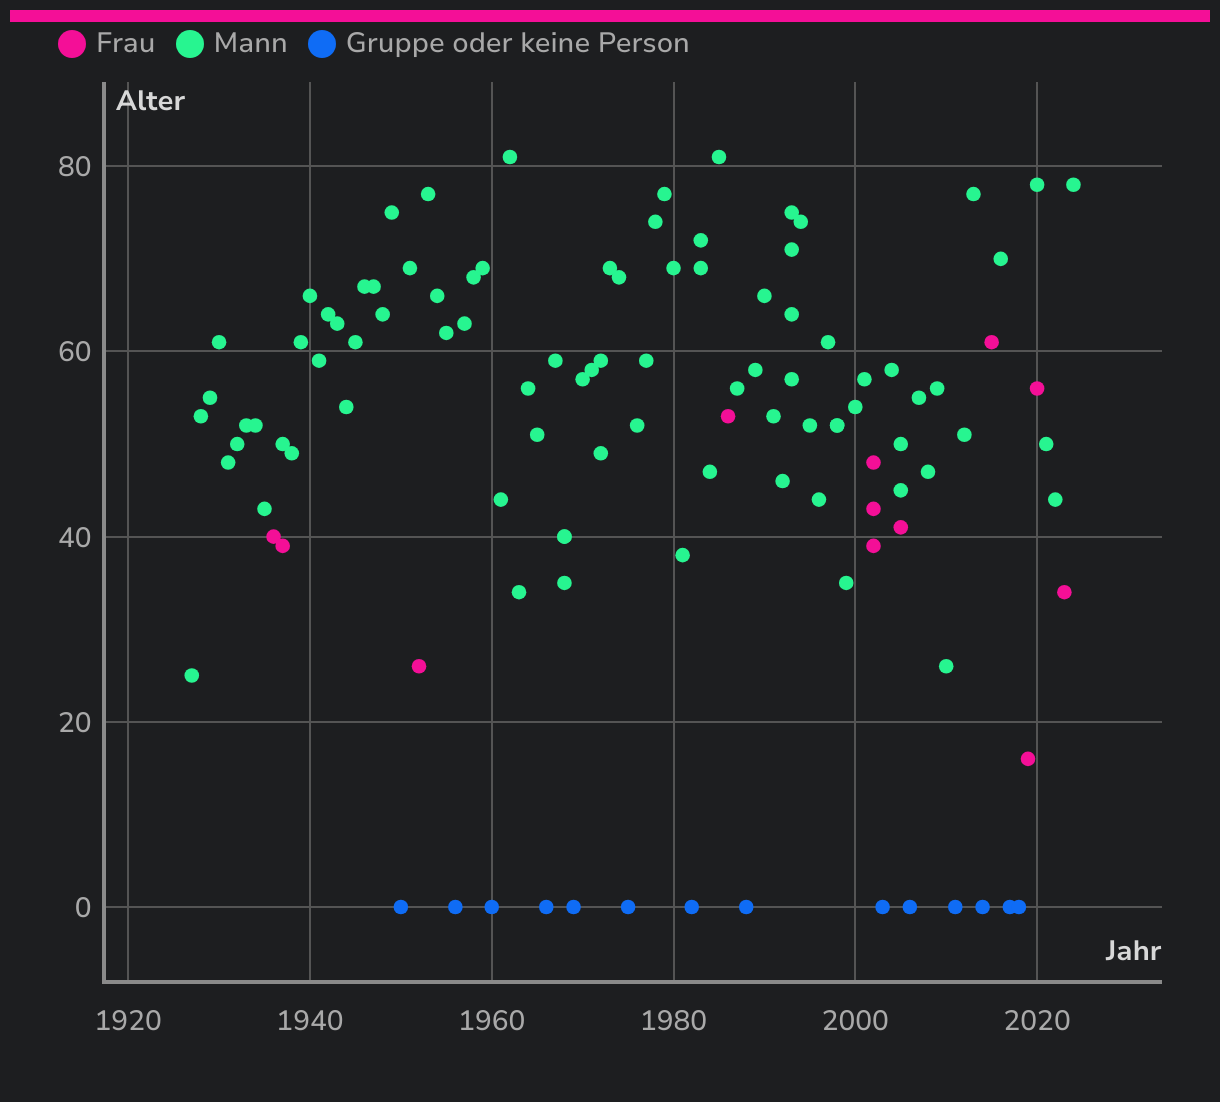Click the rightmost green point at 2024
The height and width of the screenshot is (1102, 1220).
pyautogui.click(x=1073, y=185)
